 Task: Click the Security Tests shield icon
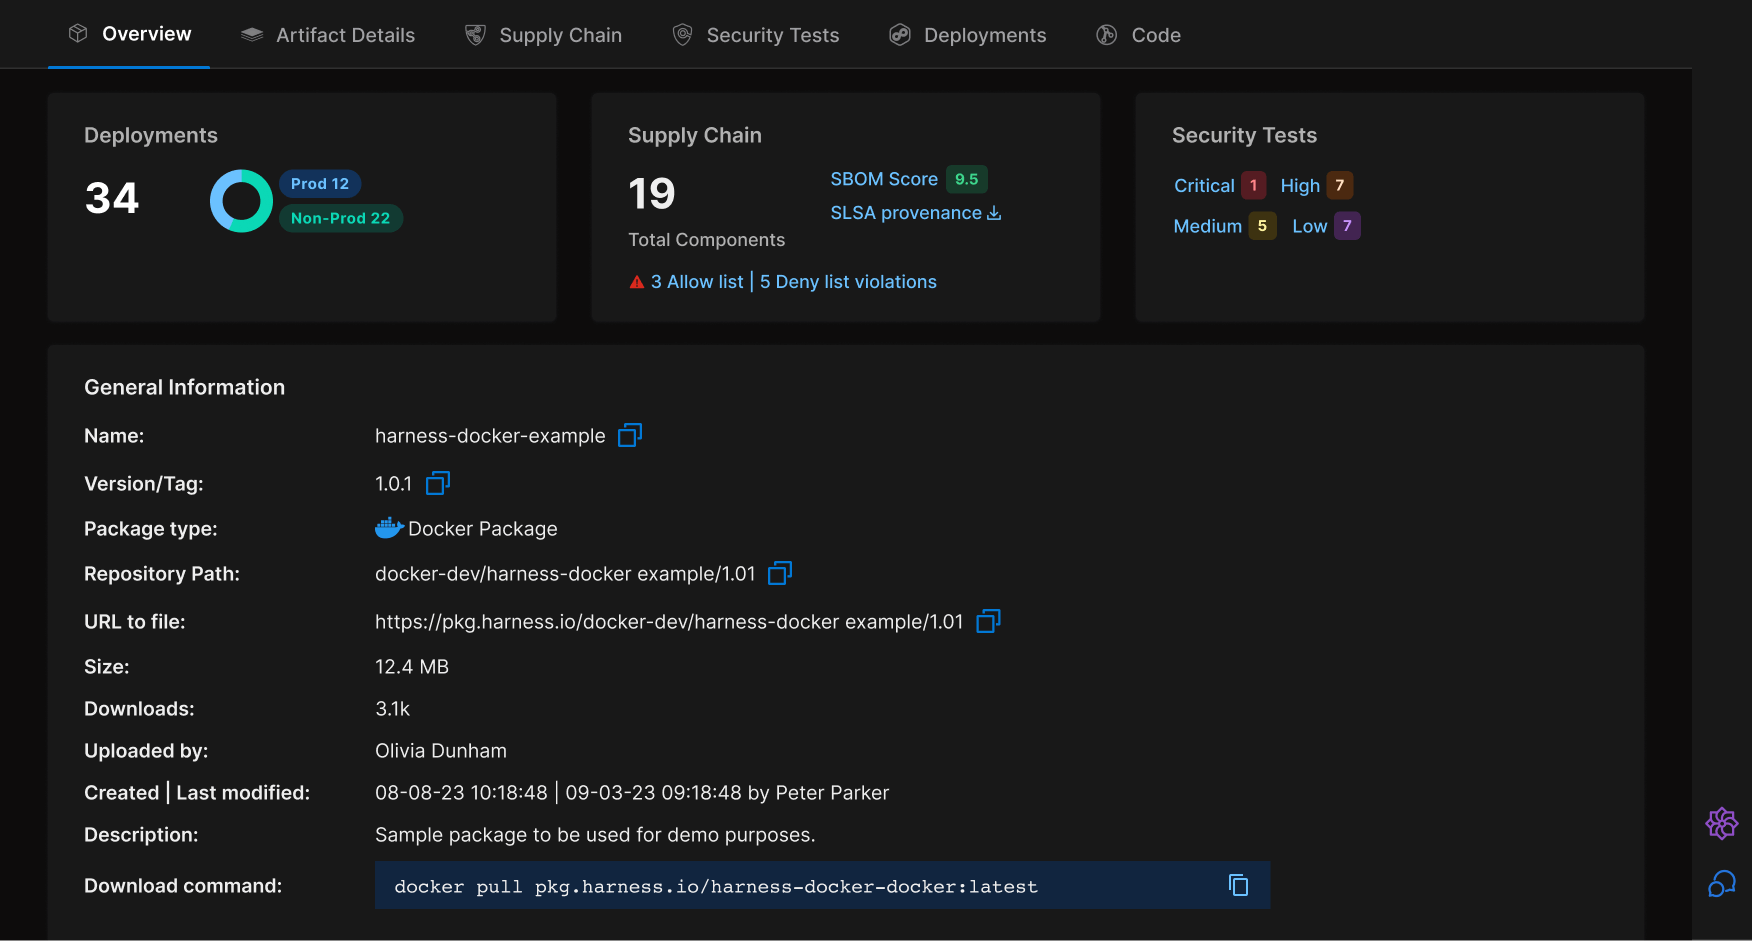pos(683,35)
